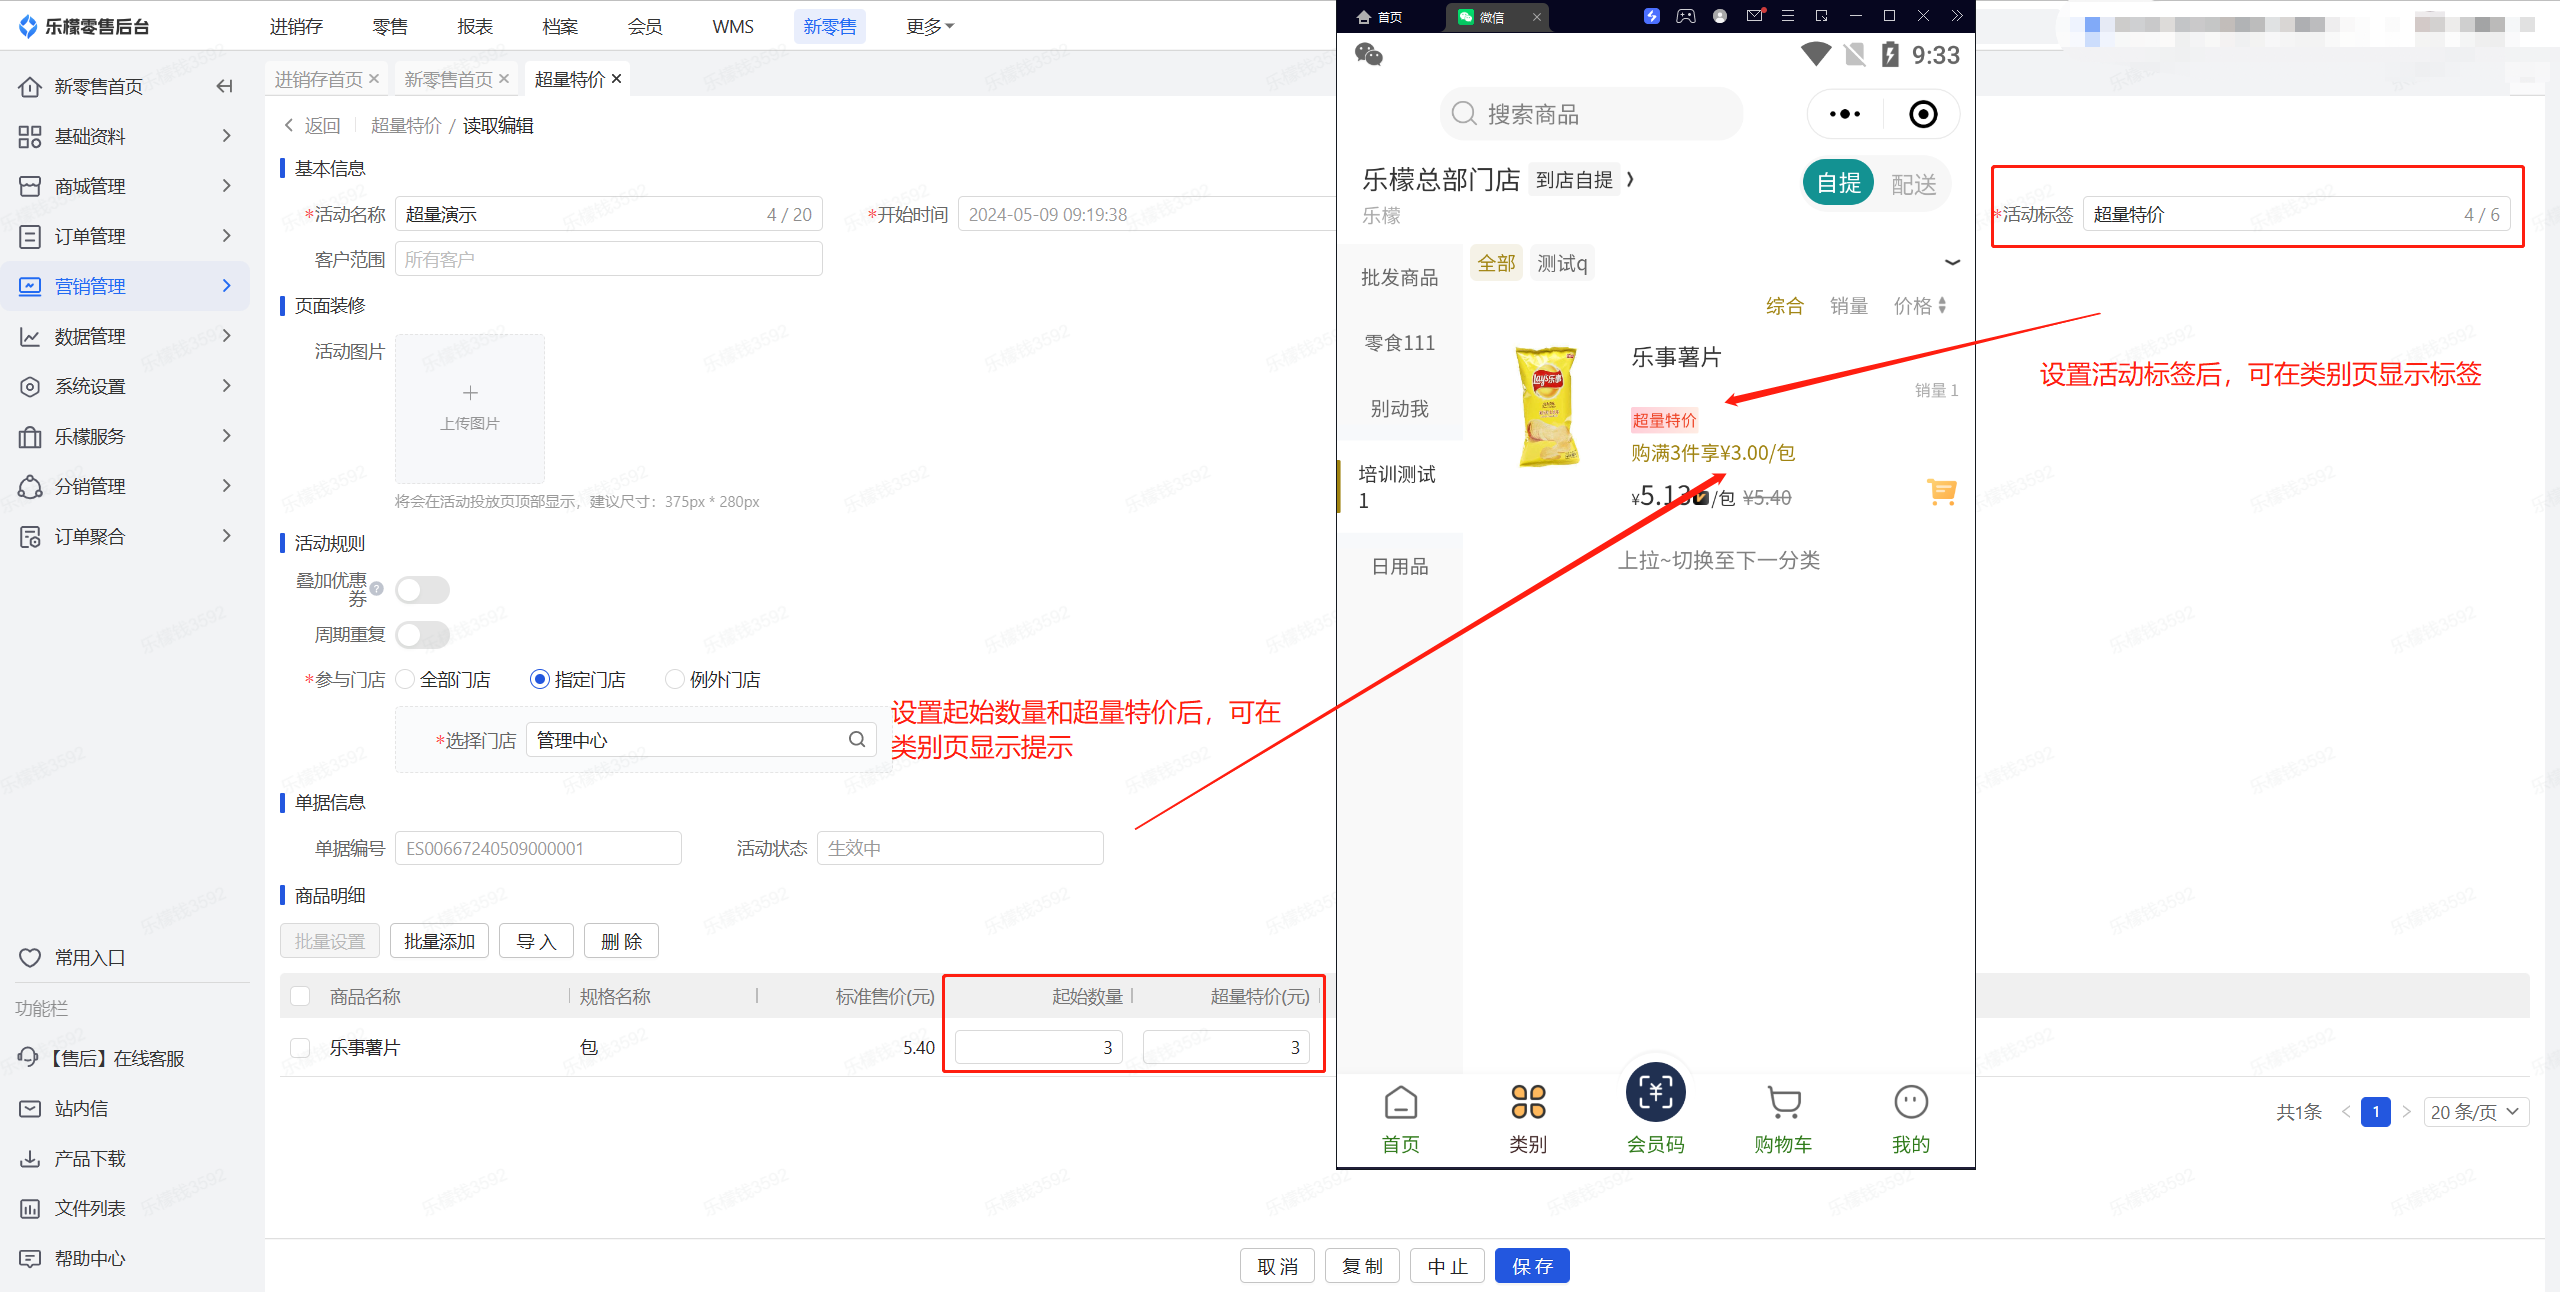
Task: Click the 商城管理 store icon
Action: point(30,186)
